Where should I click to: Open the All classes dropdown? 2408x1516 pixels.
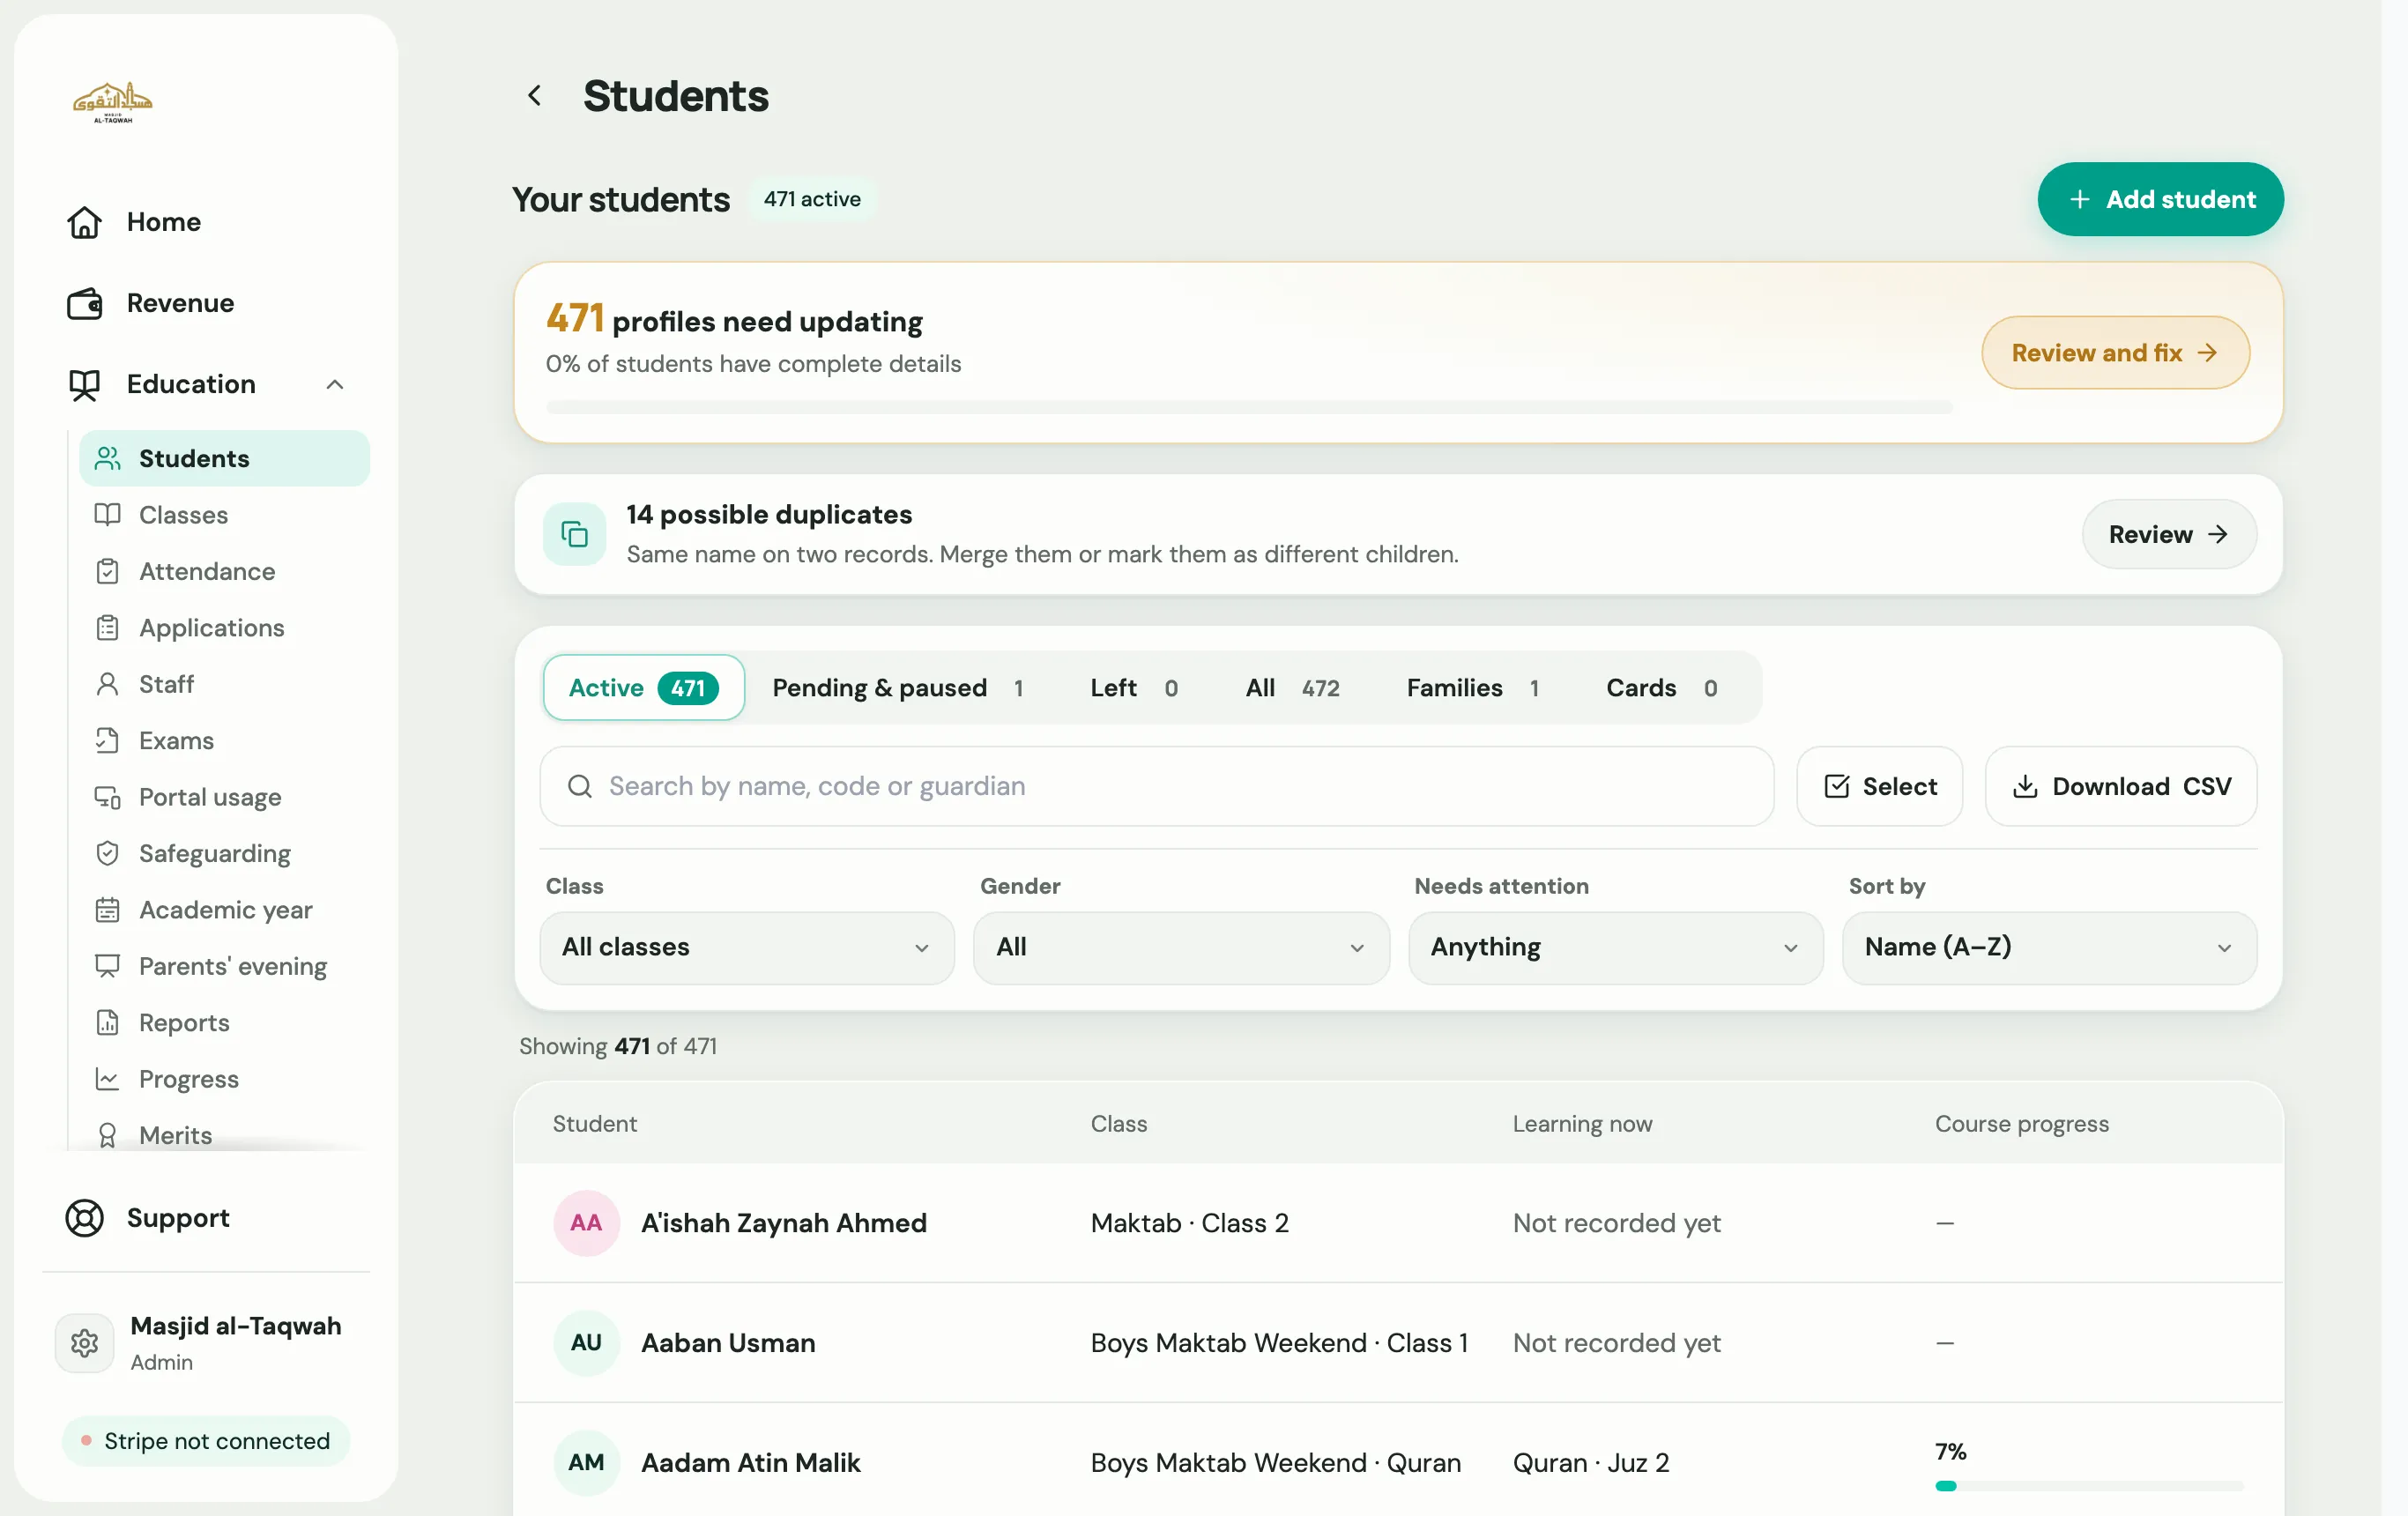tap(747, 947)
